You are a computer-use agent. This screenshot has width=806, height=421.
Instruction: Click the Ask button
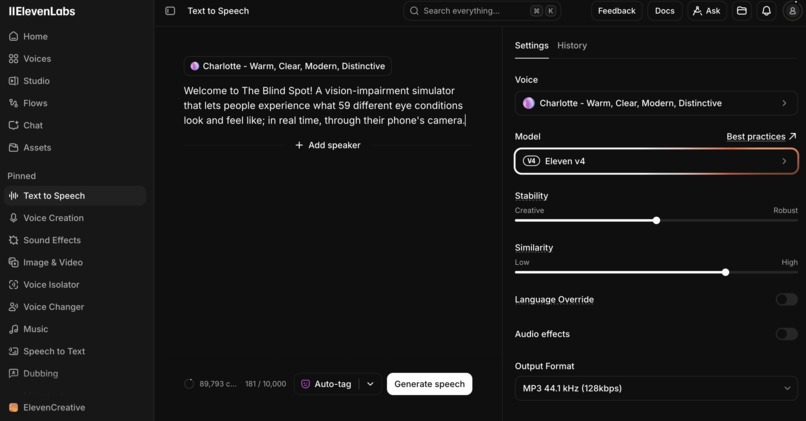click(x=707, y=11)
